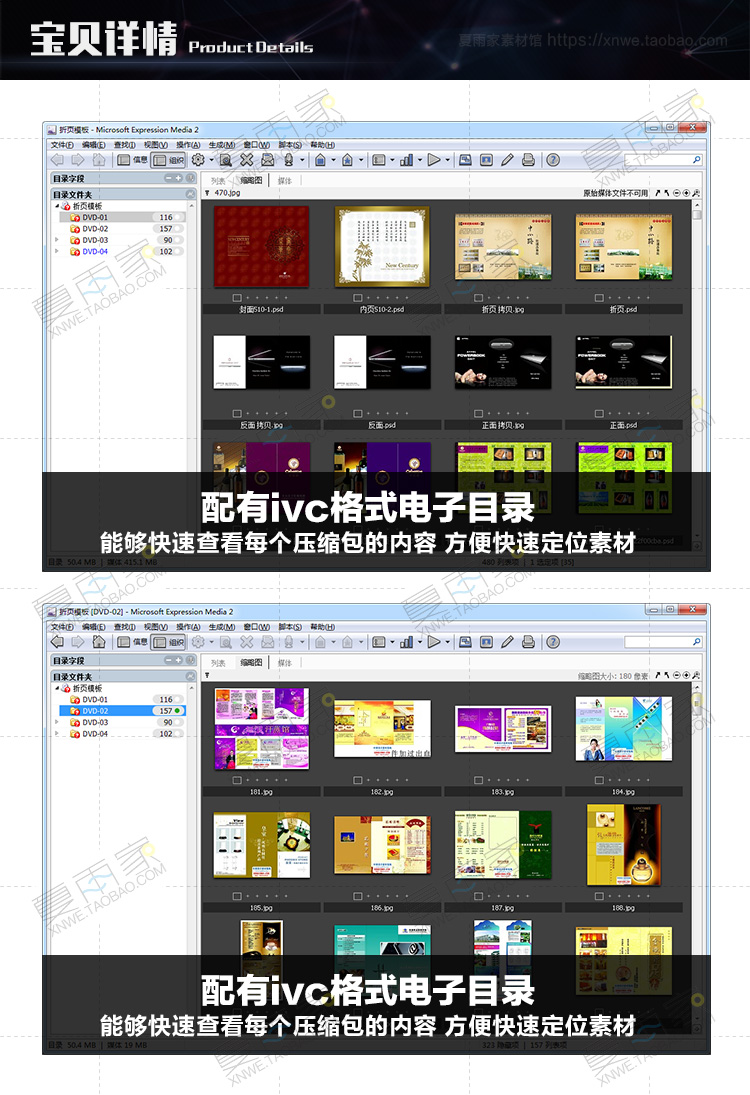Toggle Organize (组织) panel in the DVD-02 window

[x=169, y=642]
